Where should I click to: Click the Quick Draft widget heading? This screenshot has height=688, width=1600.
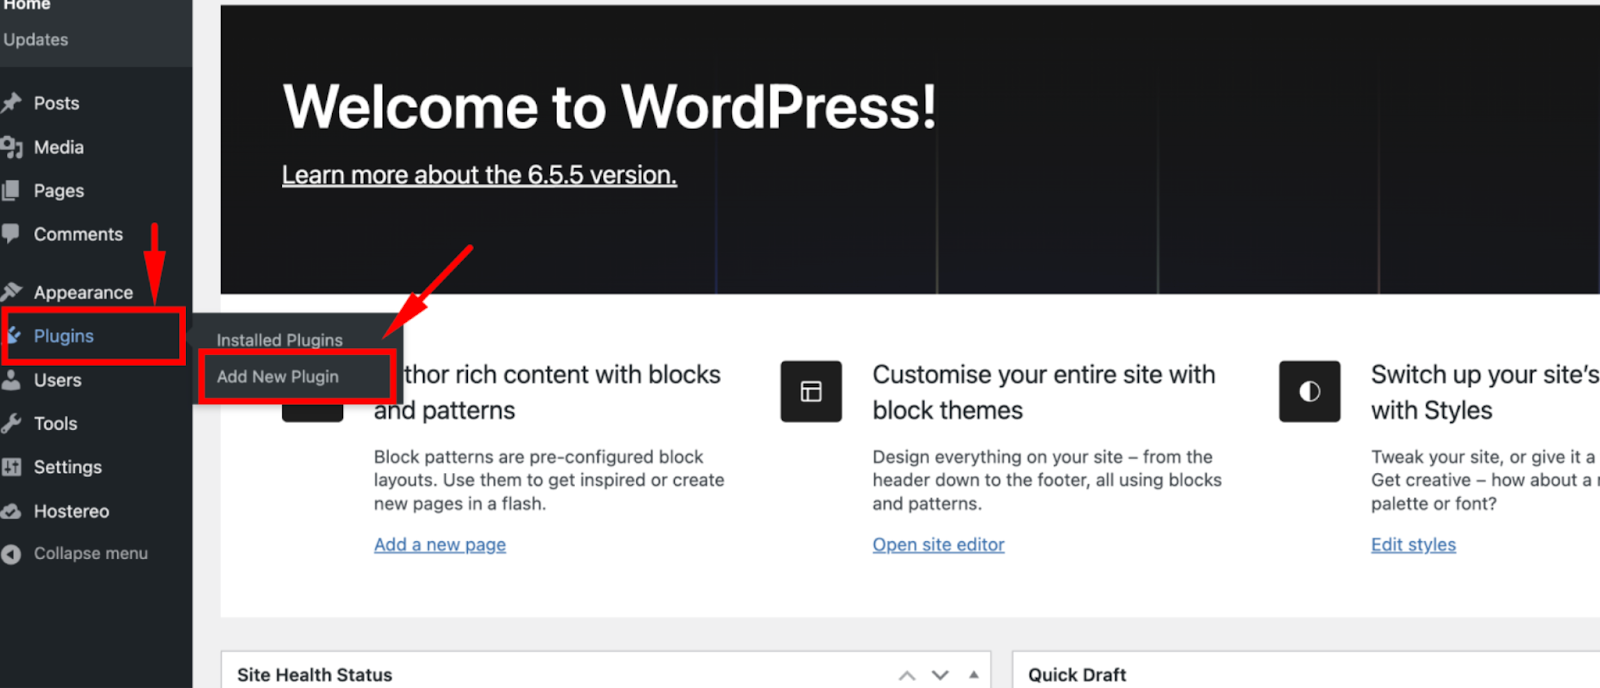pos(1077,675)
